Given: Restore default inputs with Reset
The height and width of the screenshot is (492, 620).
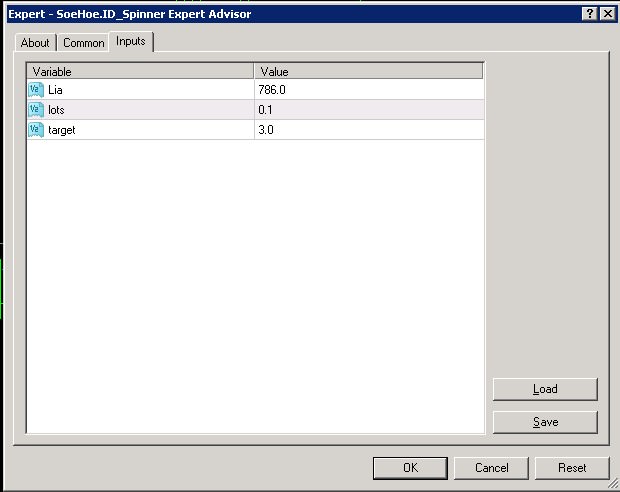Looking at the screenshot, I should (572, 468).
